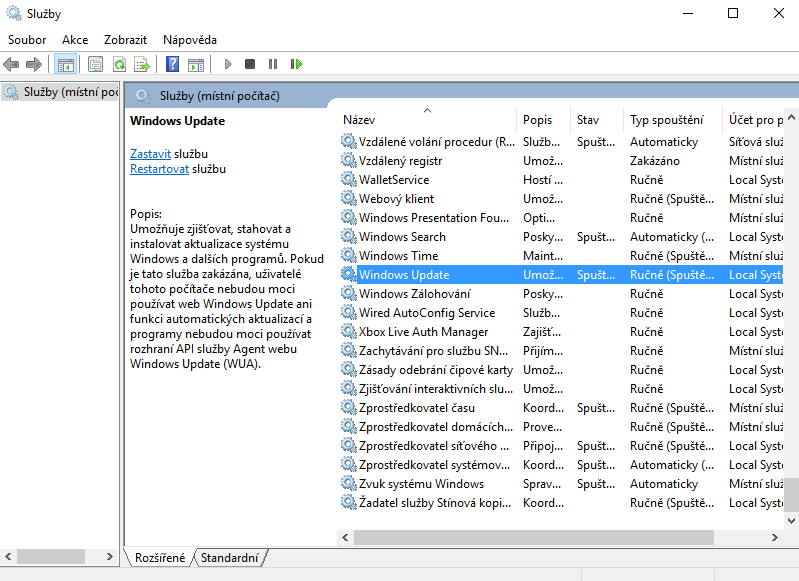Select the Žadatel služby Stínová kopi... service name
Viewport: 799px width, 581px height.
coord(435,503)
